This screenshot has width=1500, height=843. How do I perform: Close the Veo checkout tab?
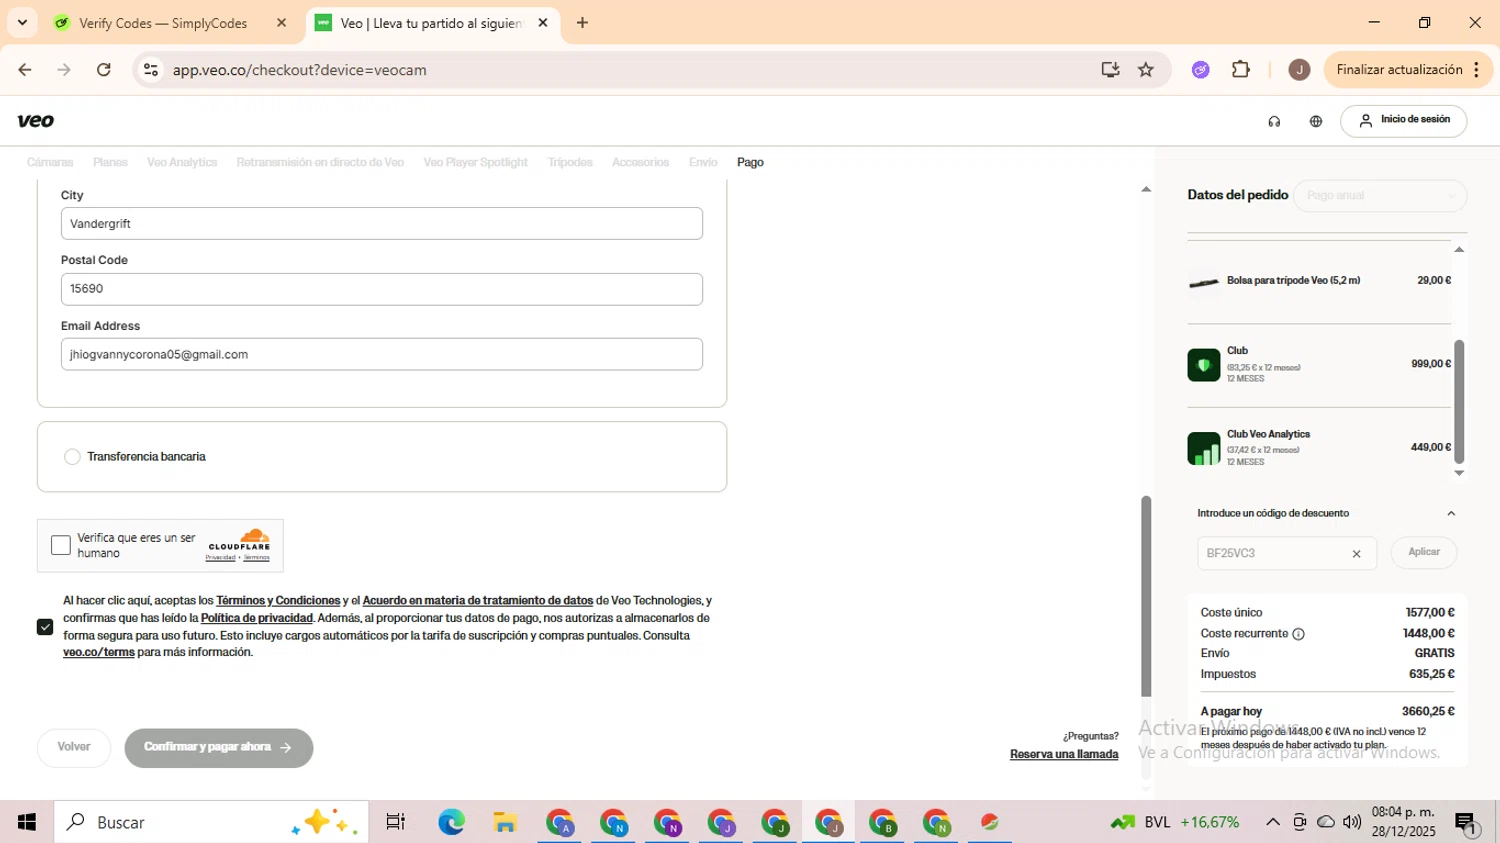click(x=543, y=23)
